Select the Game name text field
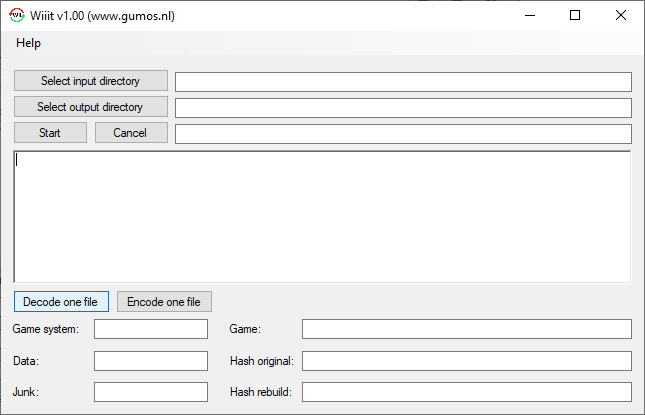This screenshot has height=415, width=645. click(466, 330)
